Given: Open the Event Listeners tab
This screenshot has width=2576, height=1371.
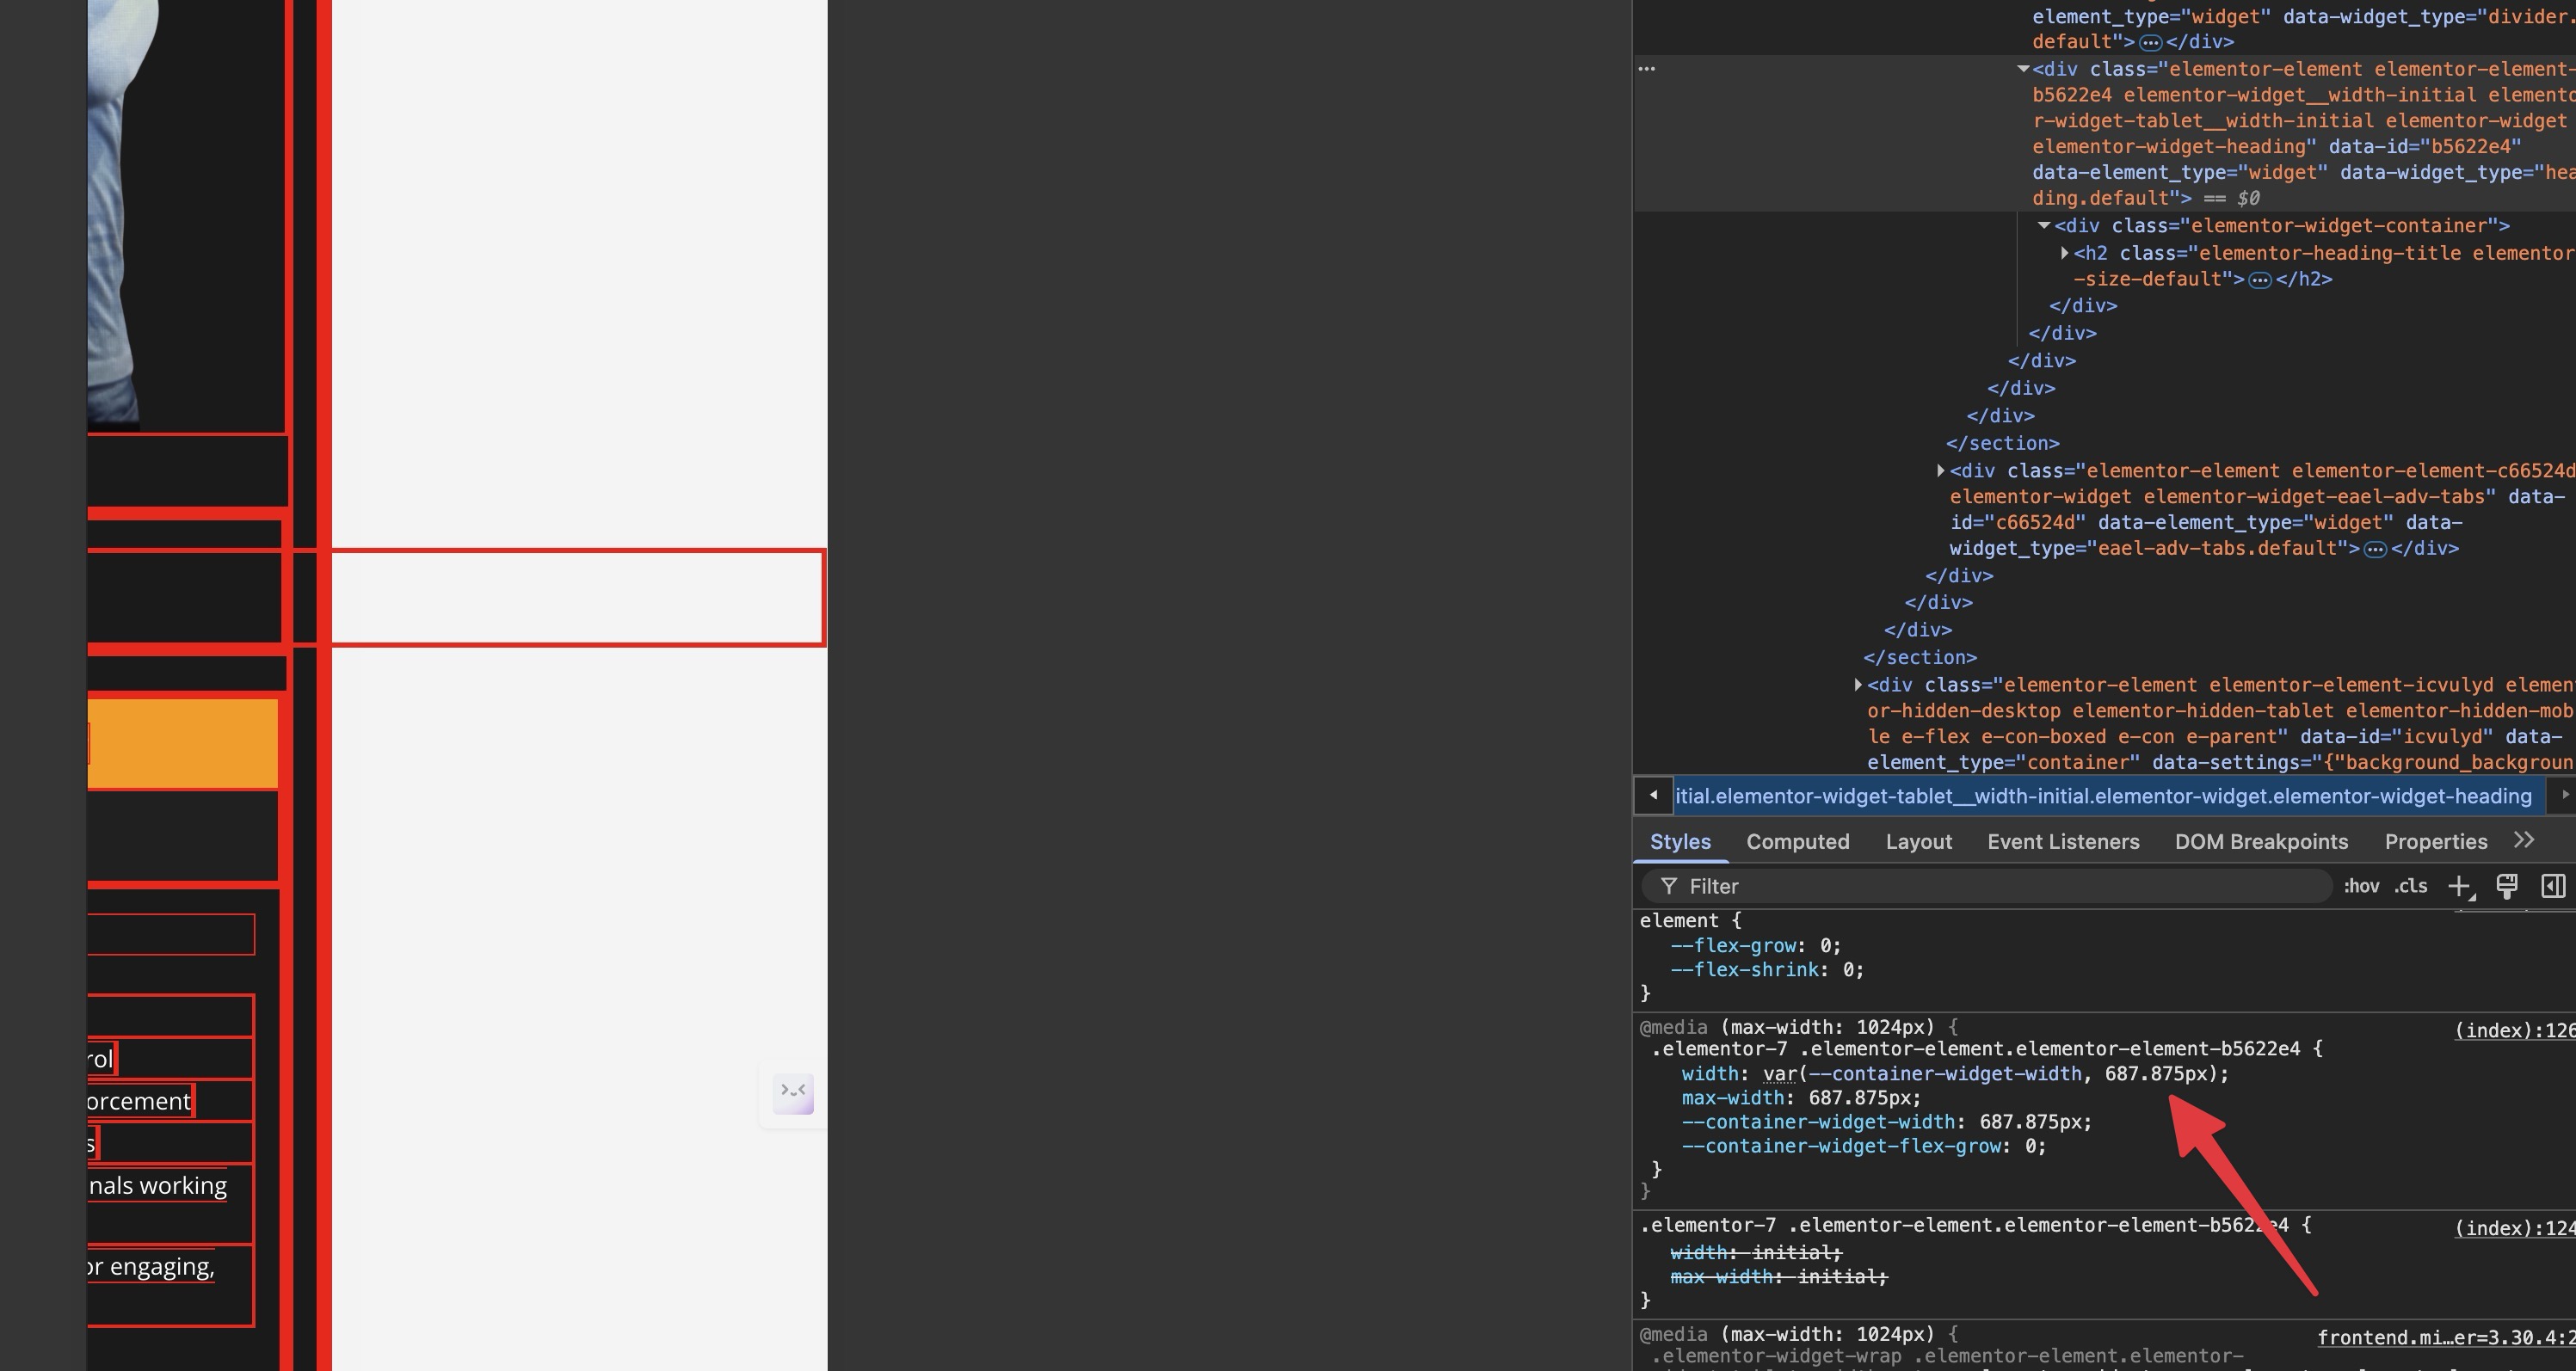Looking at the screenshot, I should (2063, 842).
